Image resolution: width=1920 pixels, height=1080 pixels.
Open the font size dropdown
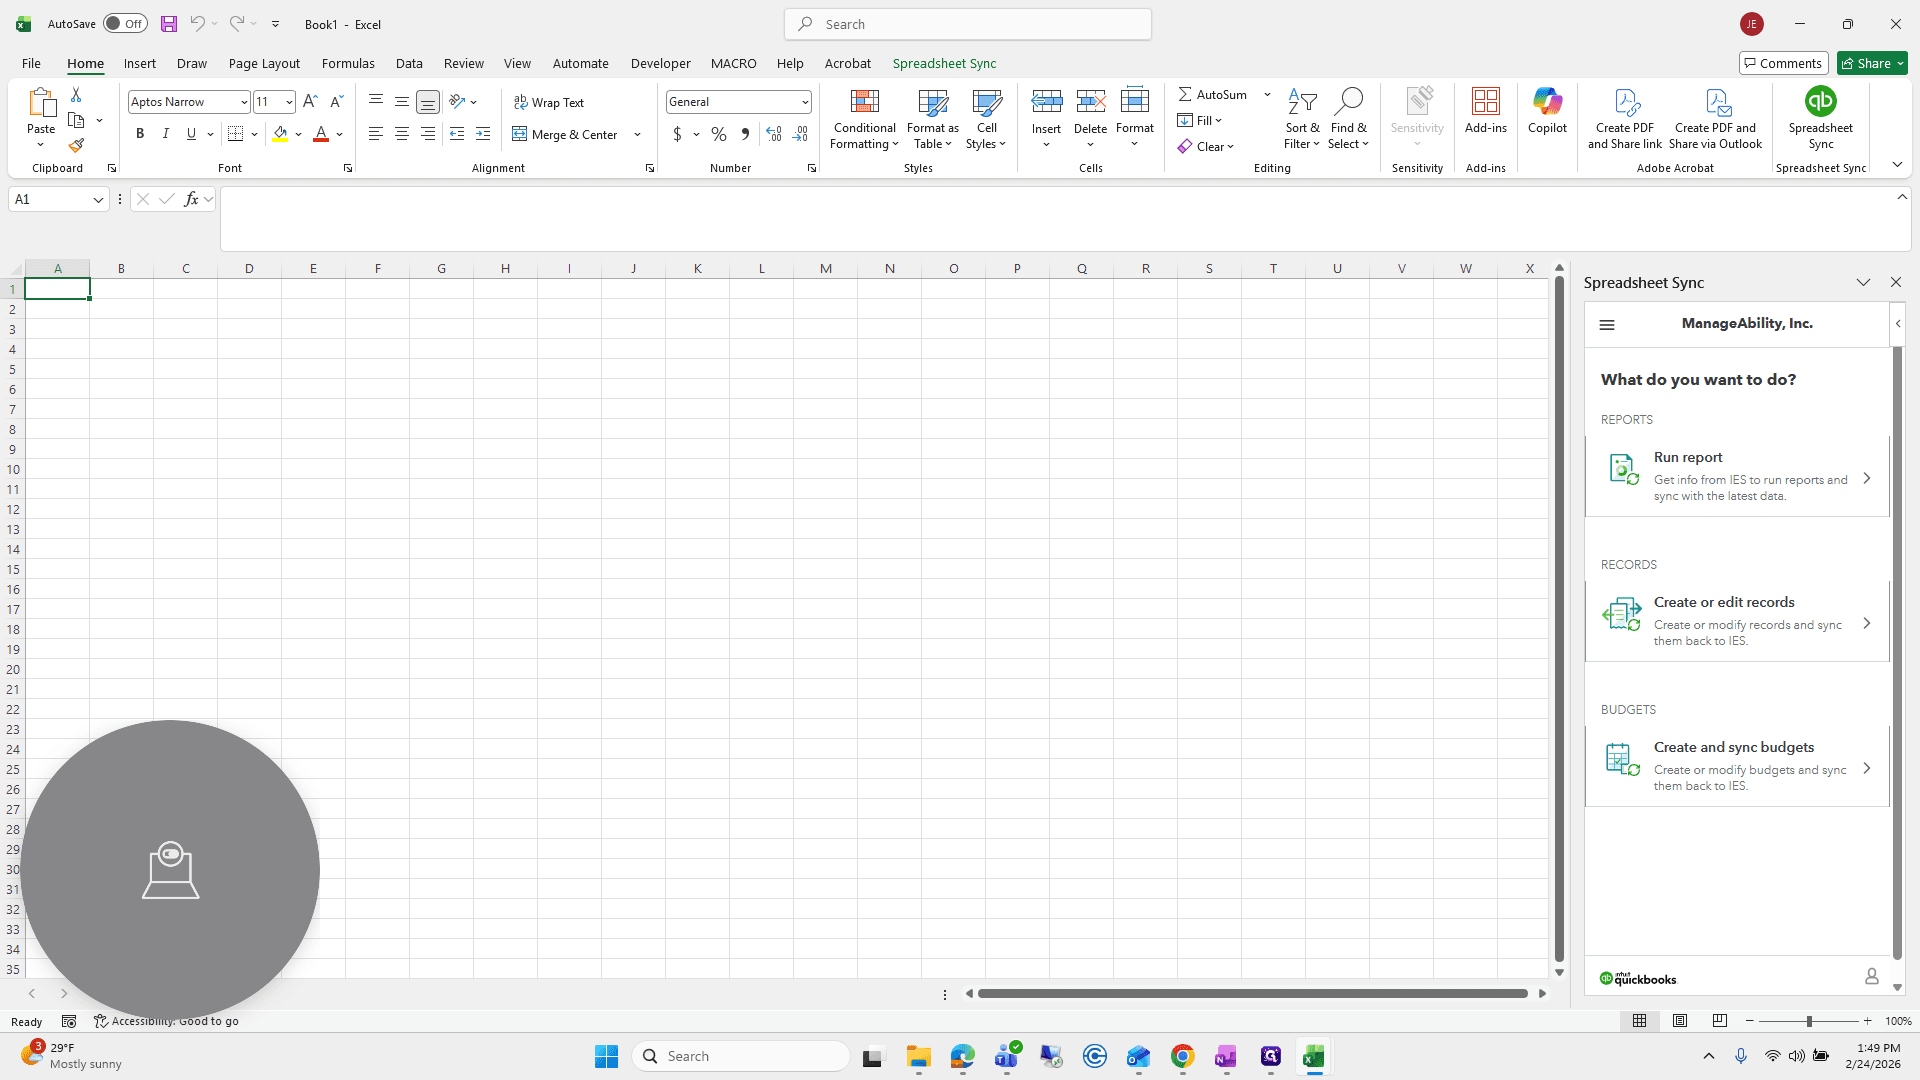click(x=288, y=102)
